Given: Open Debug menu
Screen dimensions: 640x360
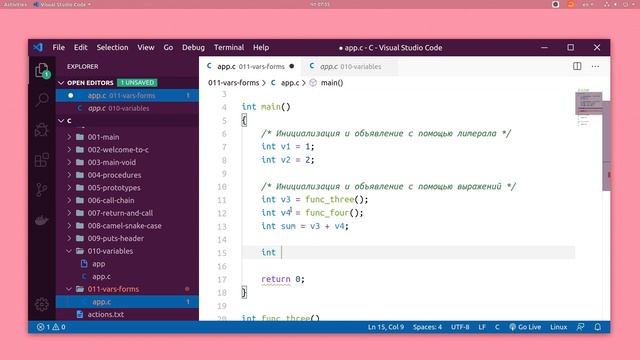Looking at the screenshot, I should 193,47.
